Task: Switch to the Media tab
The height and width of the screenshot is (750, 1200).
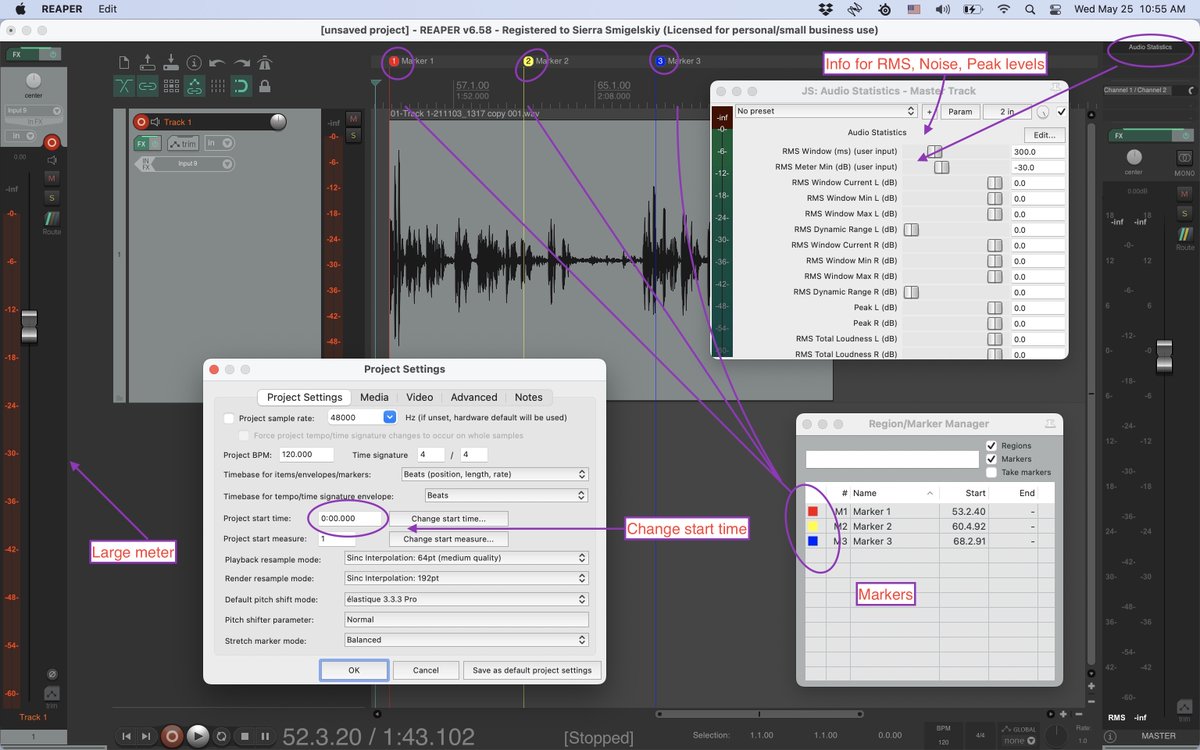Action: (374, 397)
